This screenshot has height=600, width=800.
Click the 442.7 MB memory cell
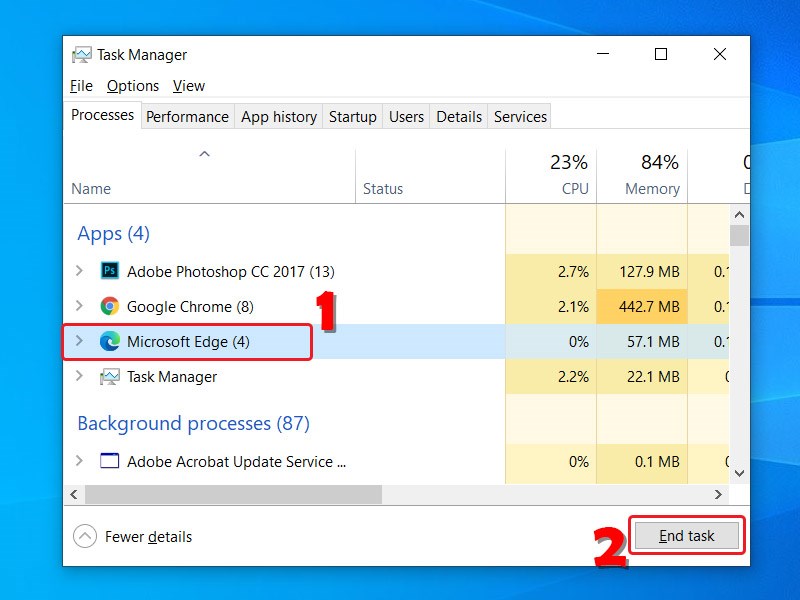(642, 307)
